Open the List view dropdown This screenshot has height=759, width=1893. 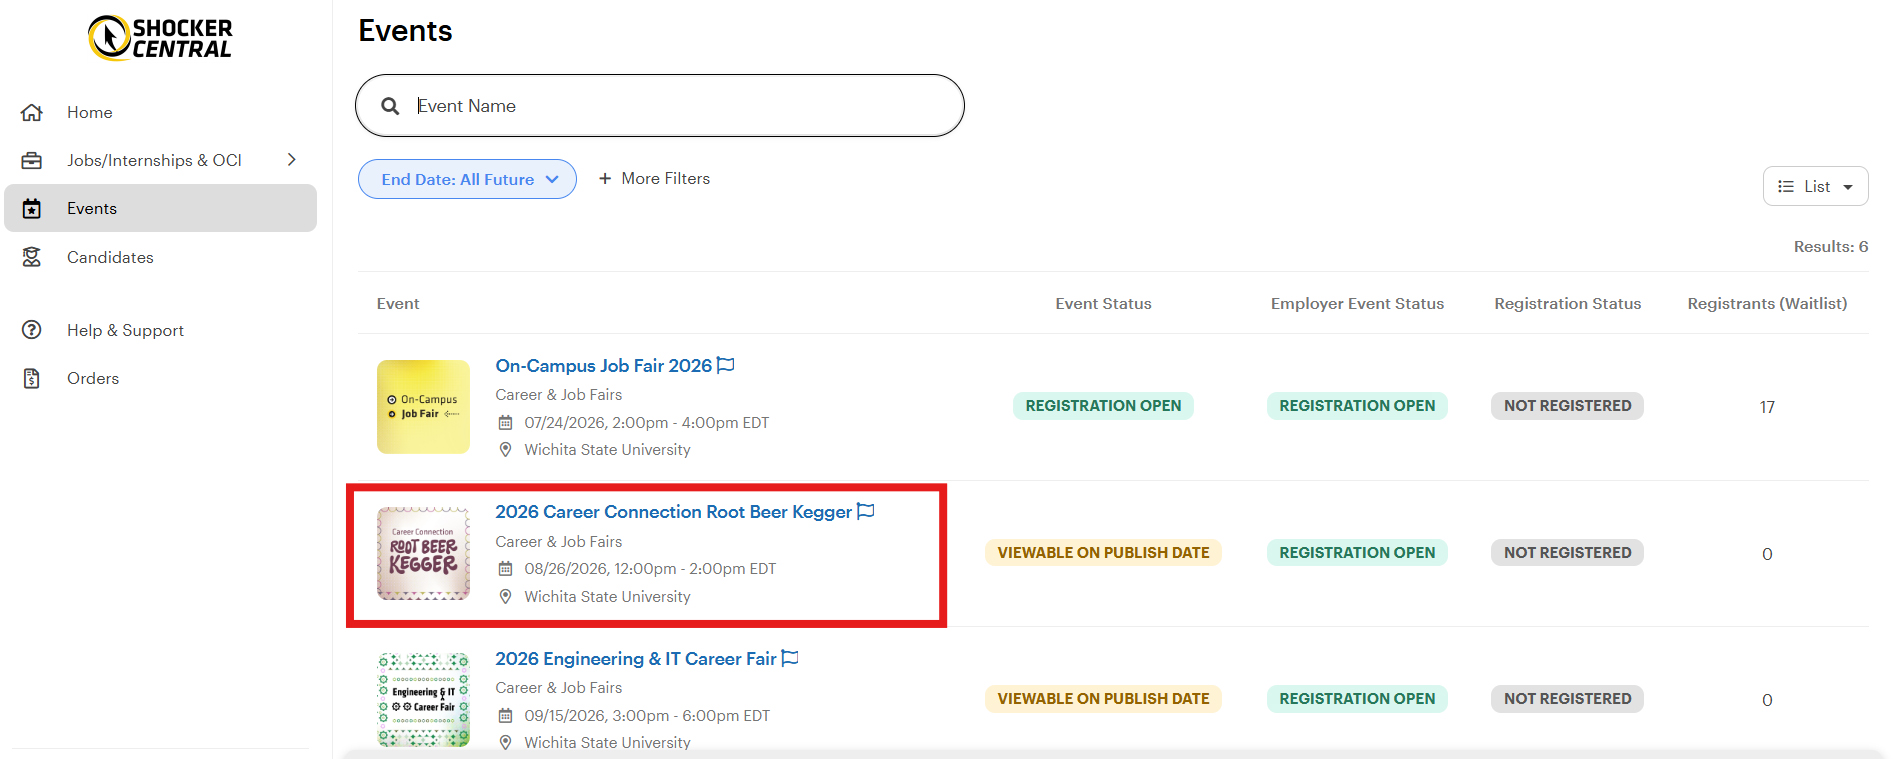click(x=1815, y=186)
